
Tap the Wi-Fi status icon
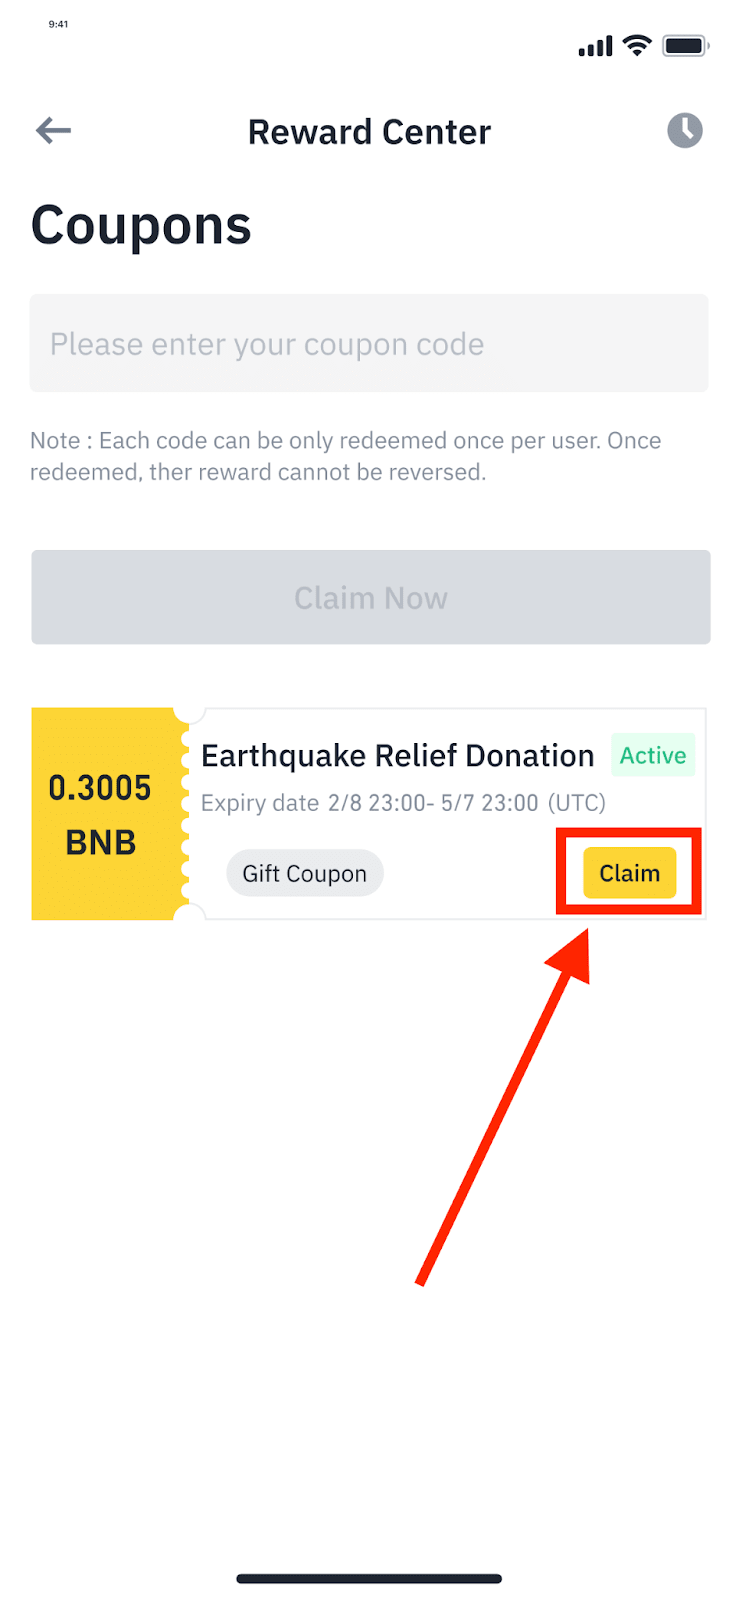click(637, 45)
